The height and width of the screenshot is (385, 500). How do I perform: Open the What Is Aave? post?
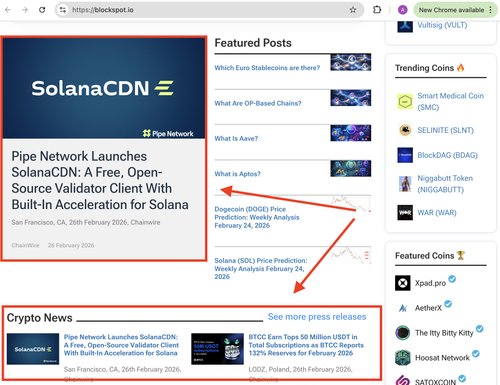(236, 138)
